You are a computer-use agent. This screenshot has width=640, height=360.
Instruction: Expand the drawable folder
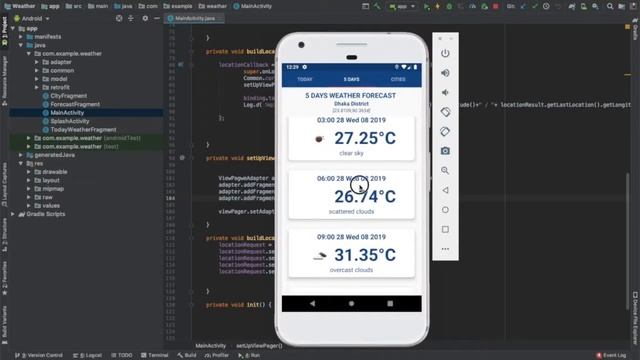pos(29,172)
